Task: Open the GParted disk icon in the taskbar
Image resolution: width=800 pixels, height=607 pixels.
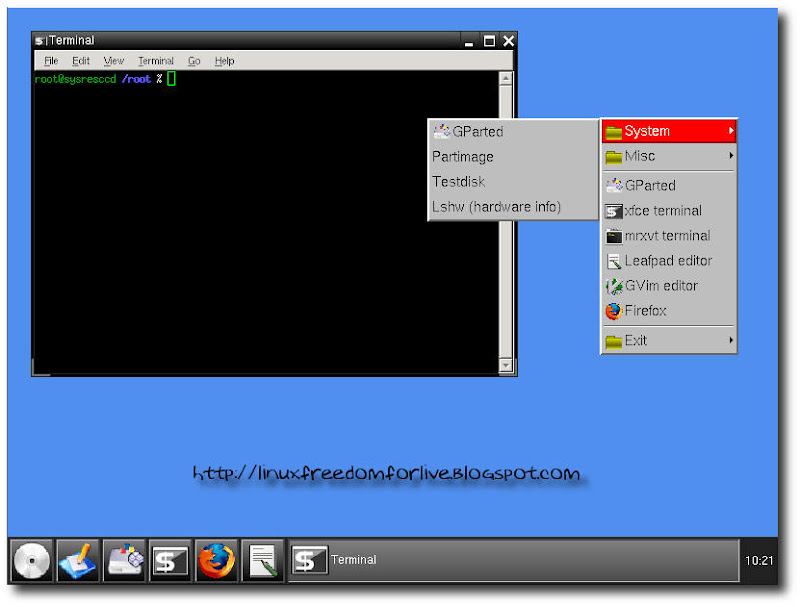Action: (x=124, y=561)
